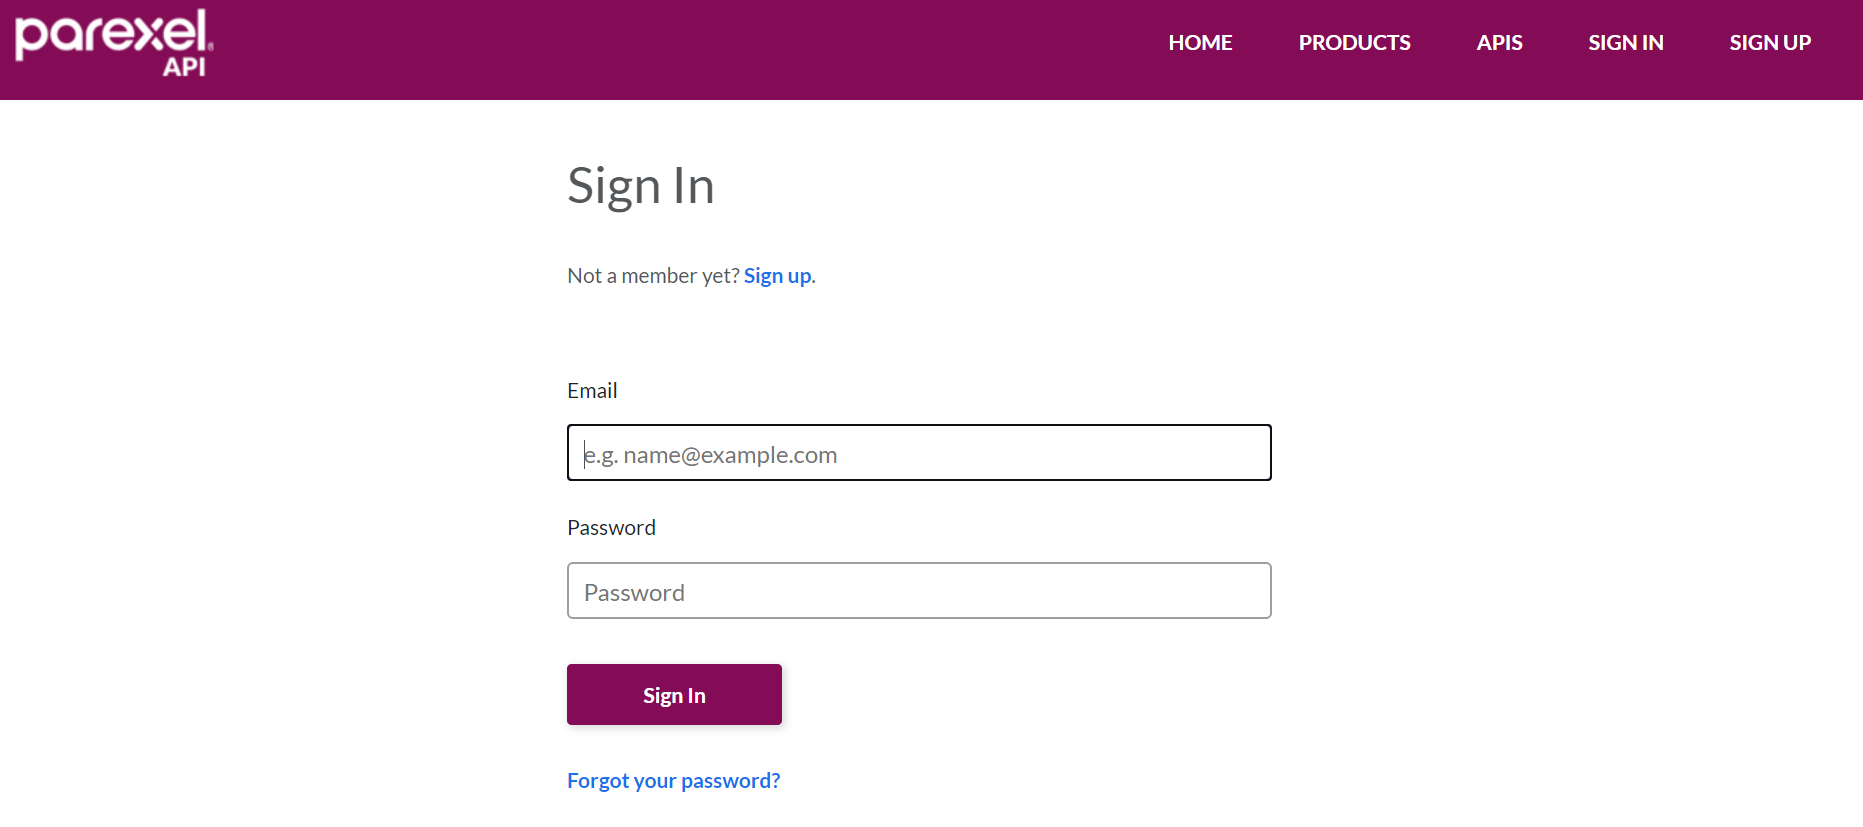
Task: Click the API text under the Parexel logo
Action: click(x=184, y=70)
